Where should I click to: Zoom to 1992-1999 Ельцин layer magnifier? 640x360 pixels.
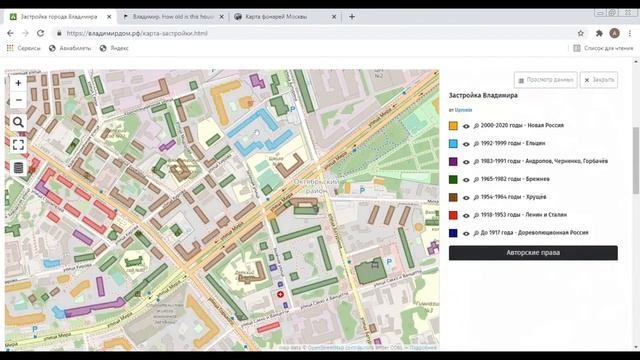[x=476, y=144]
